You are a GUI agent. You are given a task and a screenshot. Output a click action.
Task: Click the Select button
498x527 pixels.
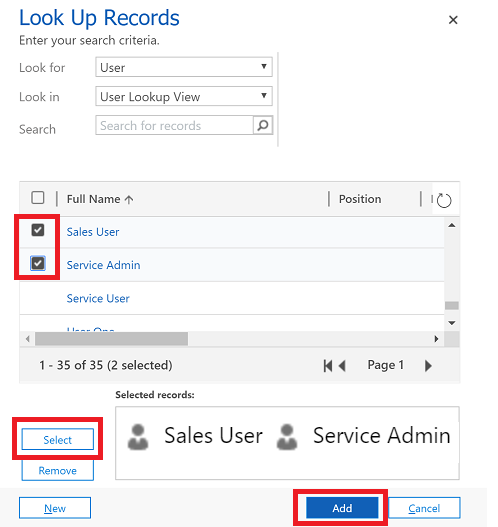coord(57,439)
